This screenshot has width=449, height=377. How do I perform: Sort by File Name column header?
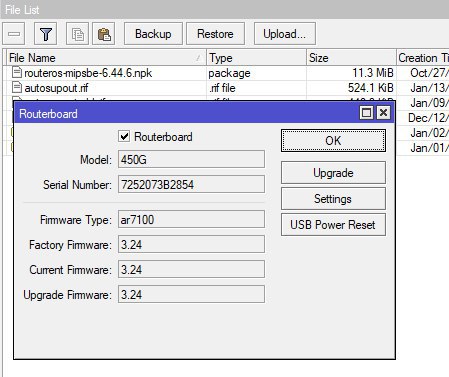coord(106,58)
